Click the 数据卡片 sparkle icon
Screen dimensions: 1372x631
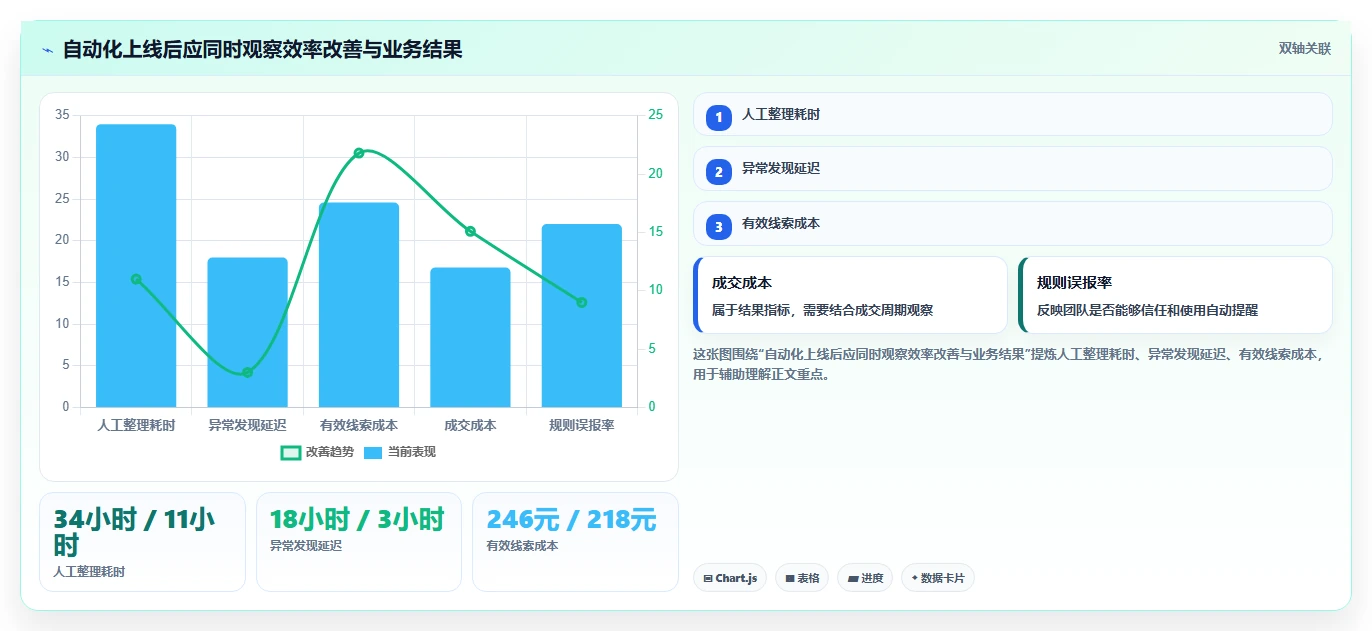pyautogui.click(x=914, y=578)
